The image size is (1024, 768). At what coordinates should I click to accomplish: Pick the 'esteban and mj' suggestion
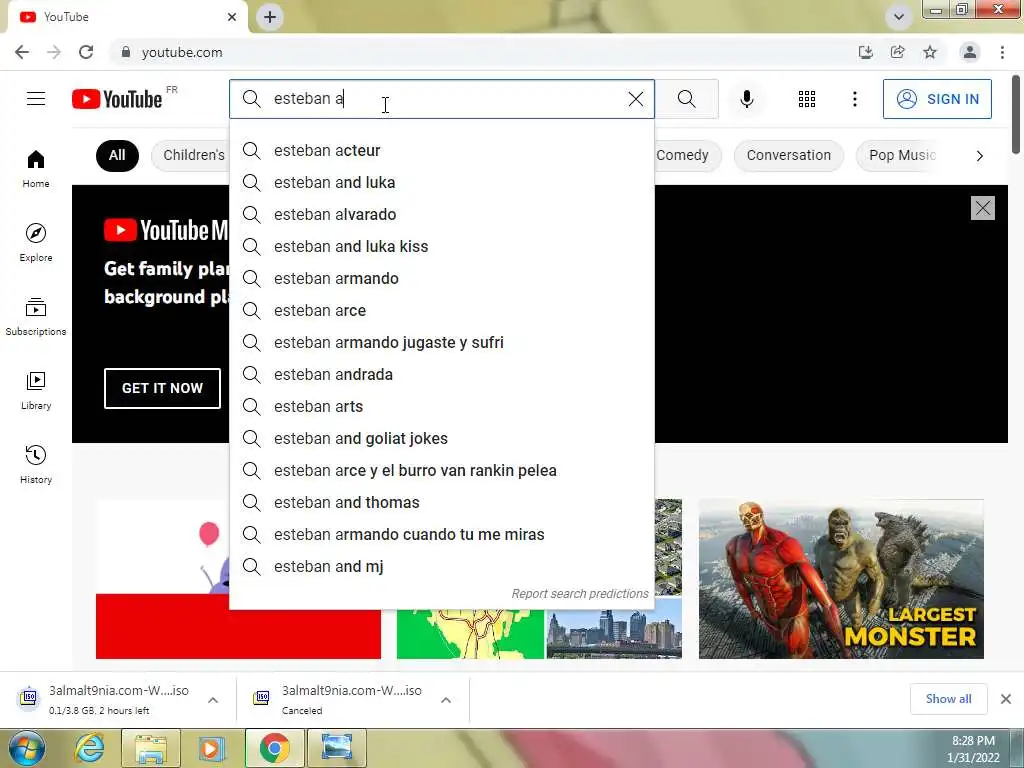(x=442, y=566)
